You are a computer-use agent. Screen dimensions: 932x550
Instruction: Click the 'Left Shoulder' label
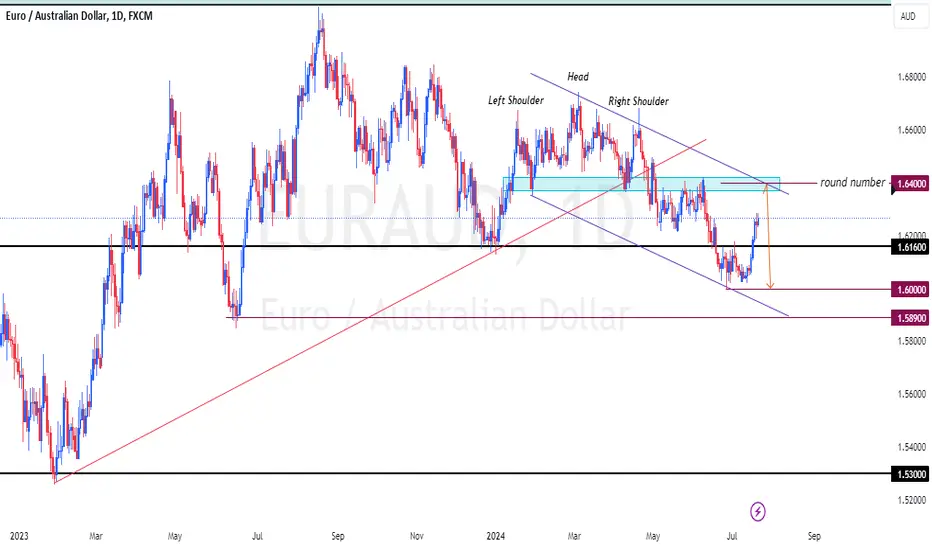pyautogui.click(x=516, y=100)
